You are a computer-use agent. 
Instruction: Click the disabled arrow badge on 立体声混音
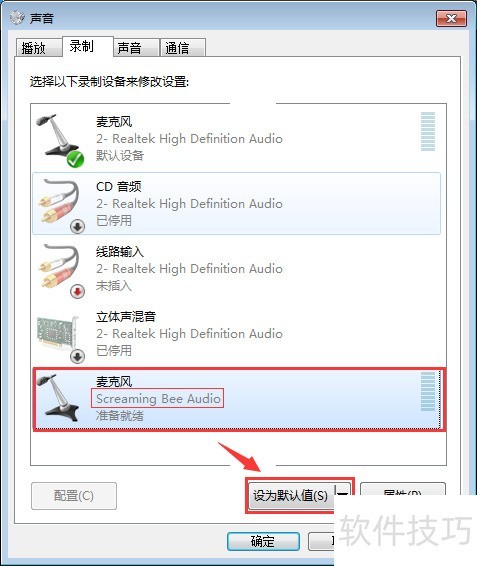pyautogui.click(x=77, y=356)
